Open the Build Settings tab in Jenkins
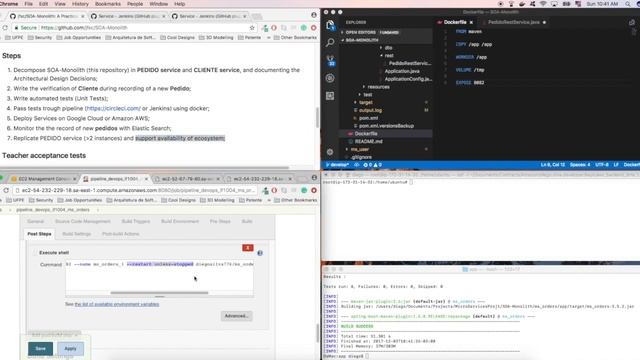 76,234
